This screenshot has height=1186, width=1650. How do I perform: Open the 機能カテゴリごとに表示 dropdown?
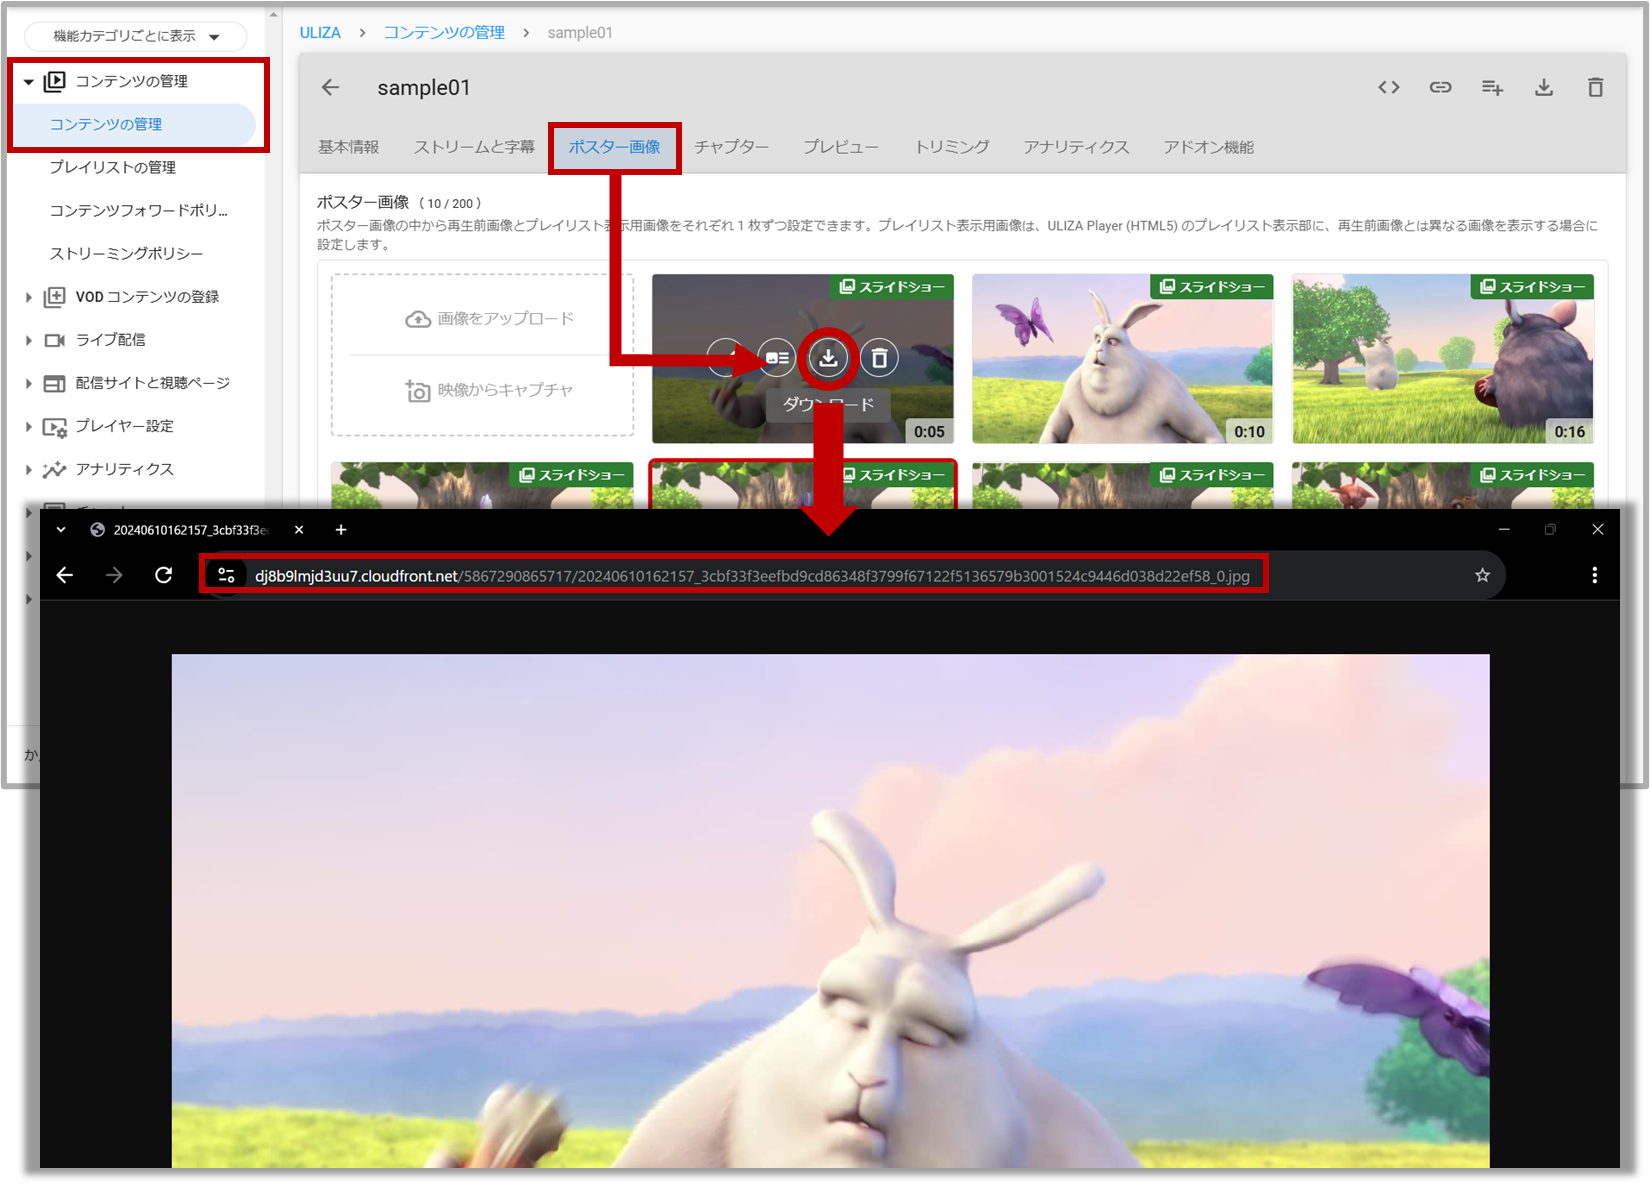coord(135,36)
